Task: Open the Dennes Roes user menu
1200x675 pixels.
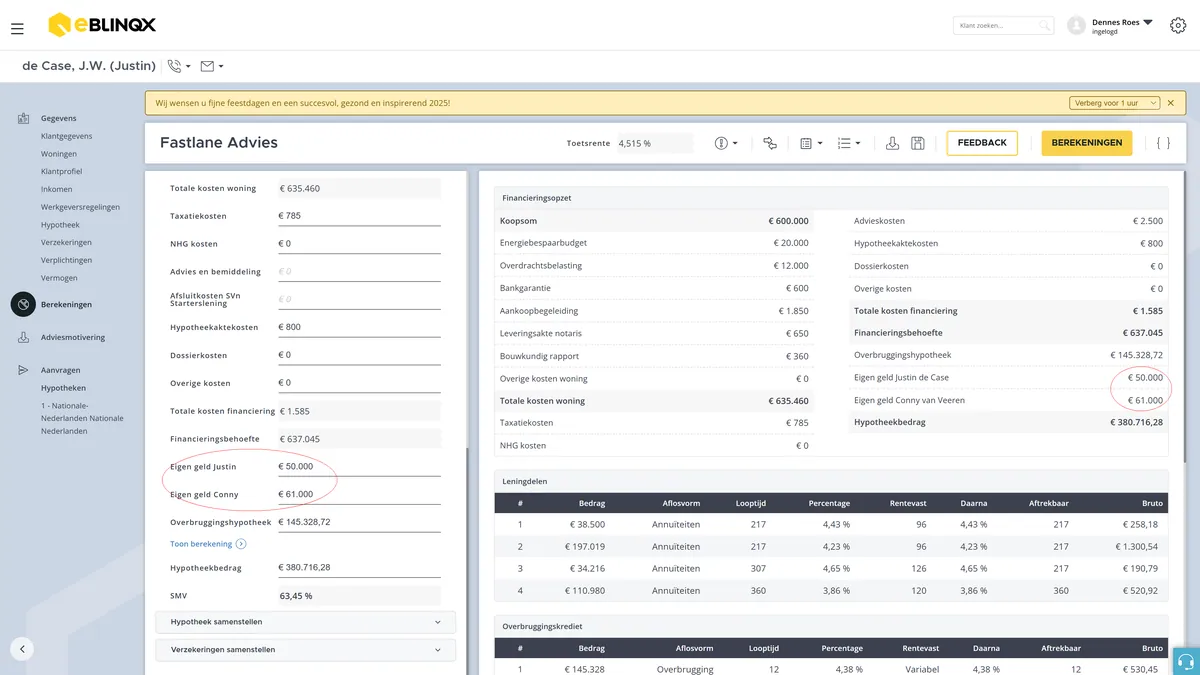Action: (x=1122, y=26)
